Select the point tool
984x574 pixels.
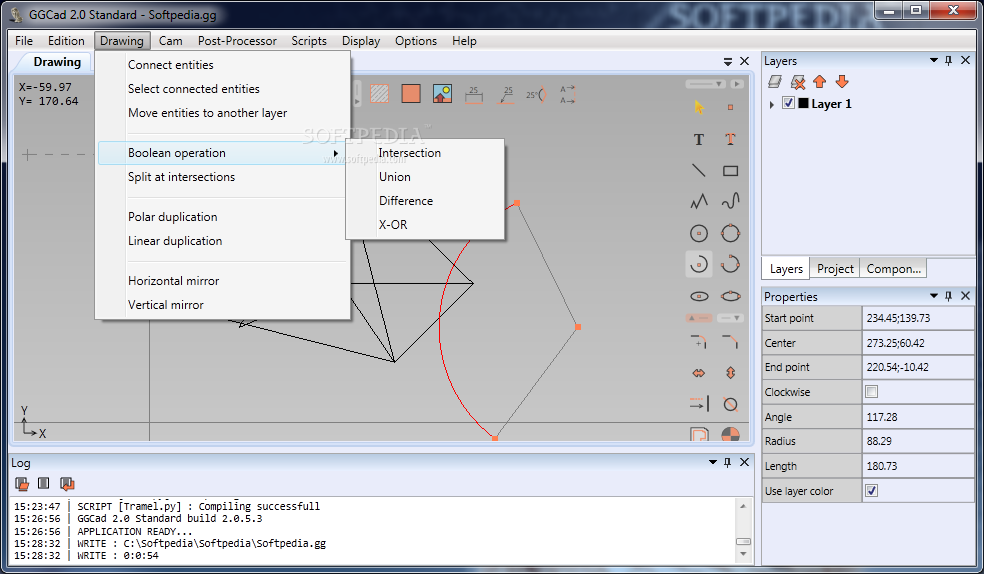click(x=730, y=107)
